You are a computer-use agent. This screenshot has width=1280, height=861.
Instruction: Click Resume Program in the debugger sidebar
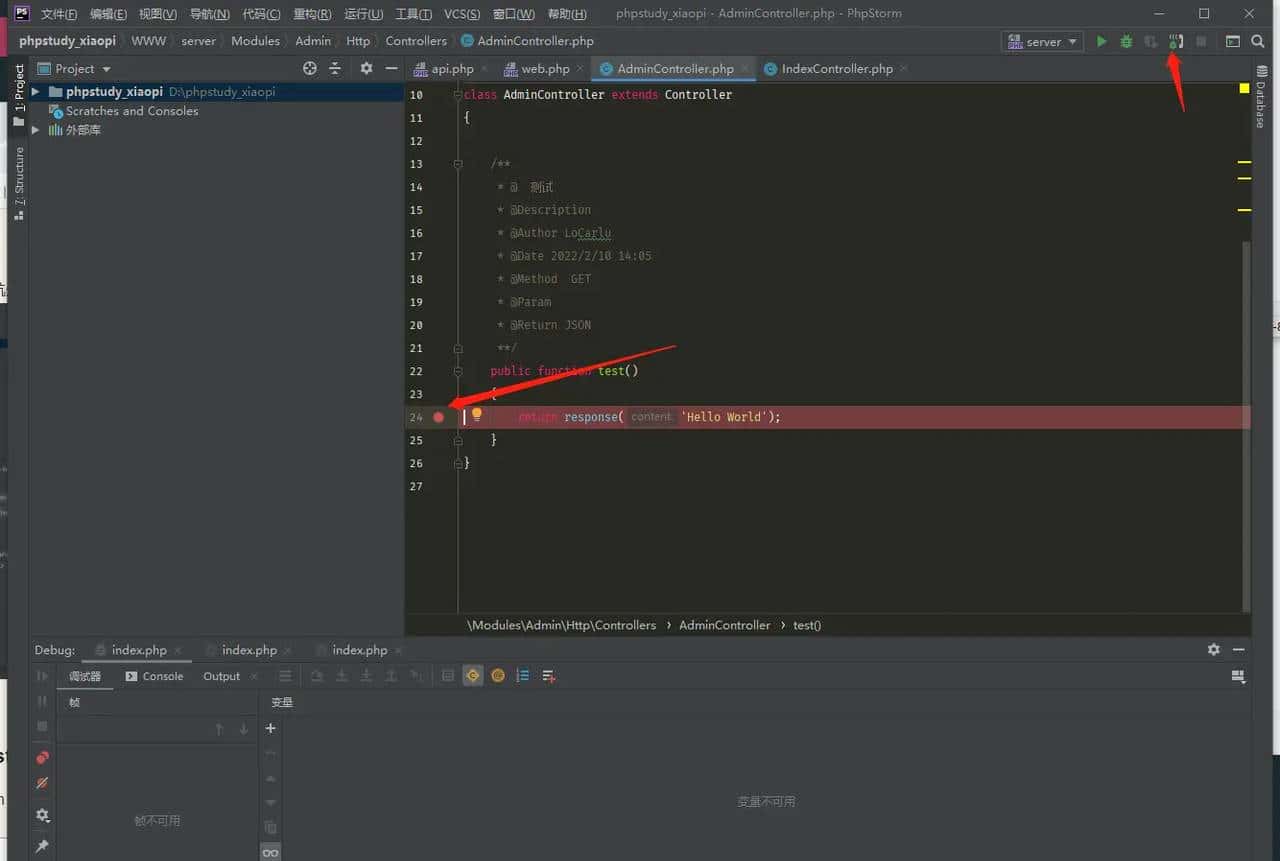click(x=42, y=674)
